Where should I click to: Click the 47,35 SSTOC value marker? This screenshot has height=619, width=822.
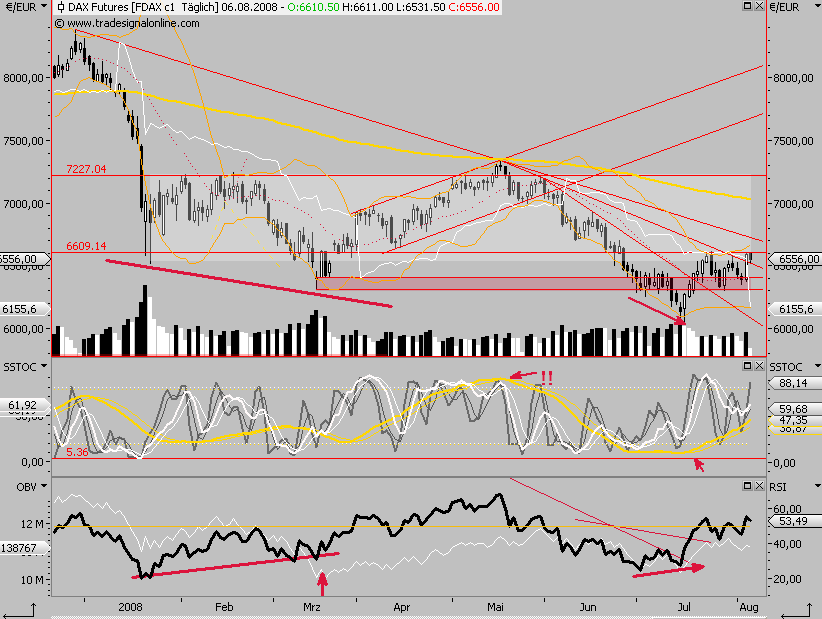point(795,420)
